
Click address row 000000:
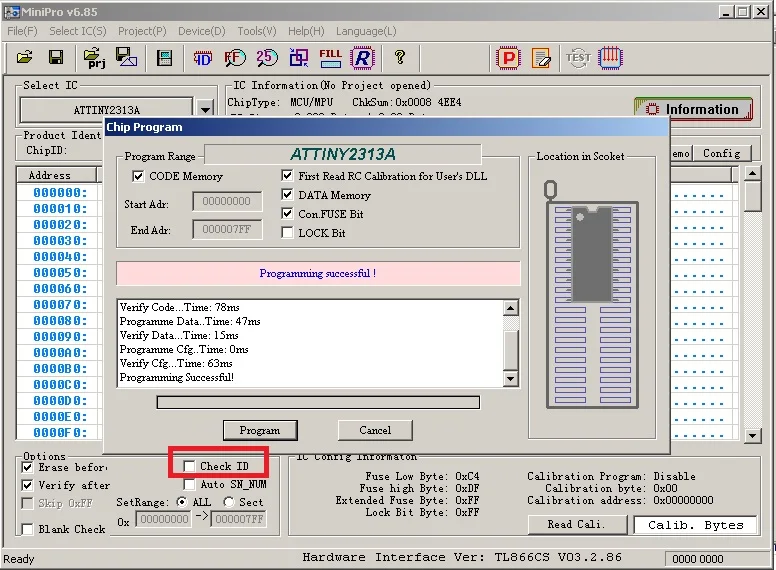pos(60,192)
